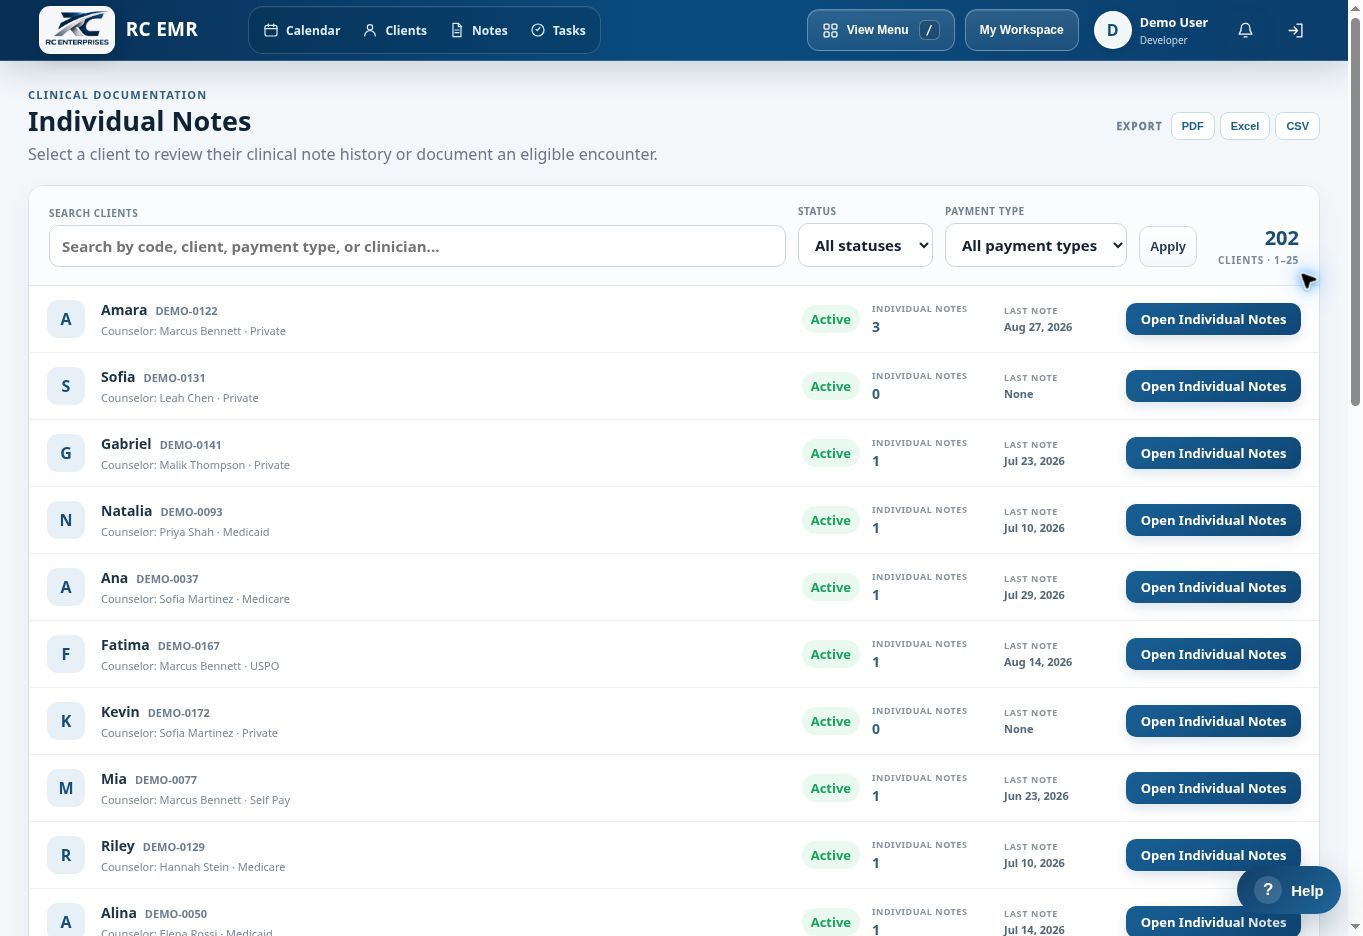Click Fatima's F avatar tile
This screenshot has height=936, width=1363.
click(66, 654)
